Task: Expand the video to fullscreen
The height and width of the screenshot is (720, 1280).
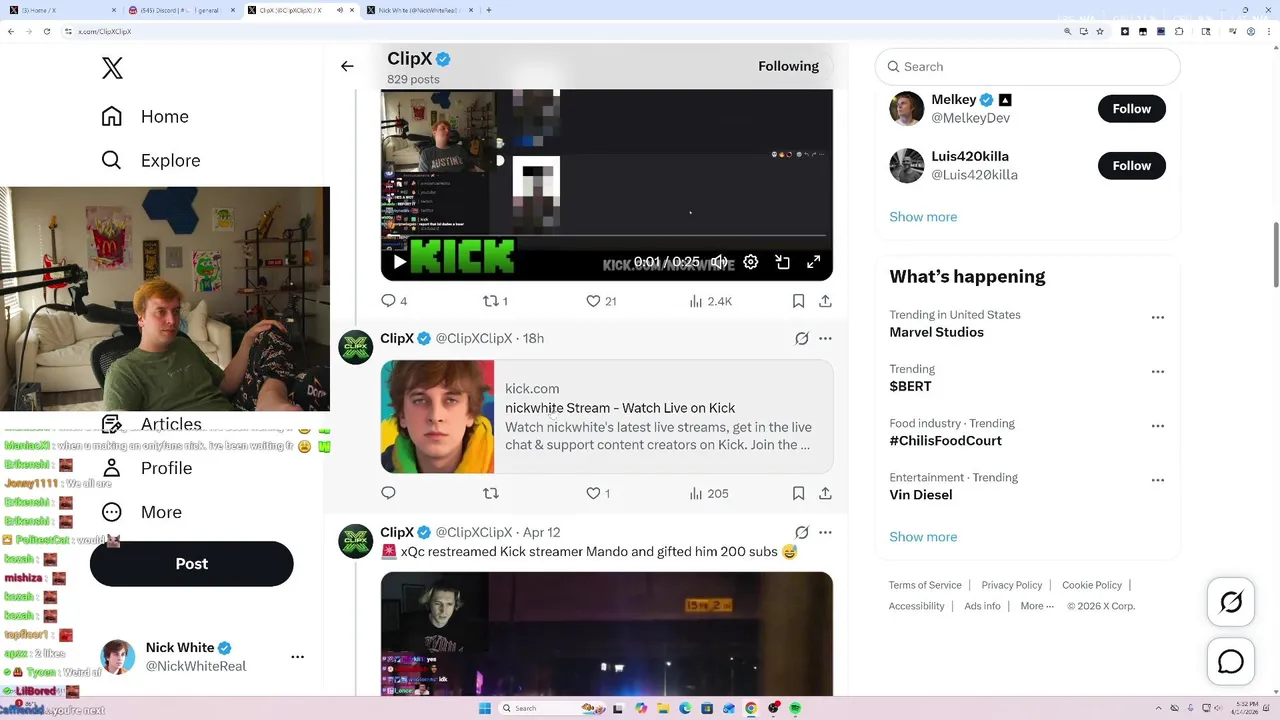Action: (x=814, y=262)
